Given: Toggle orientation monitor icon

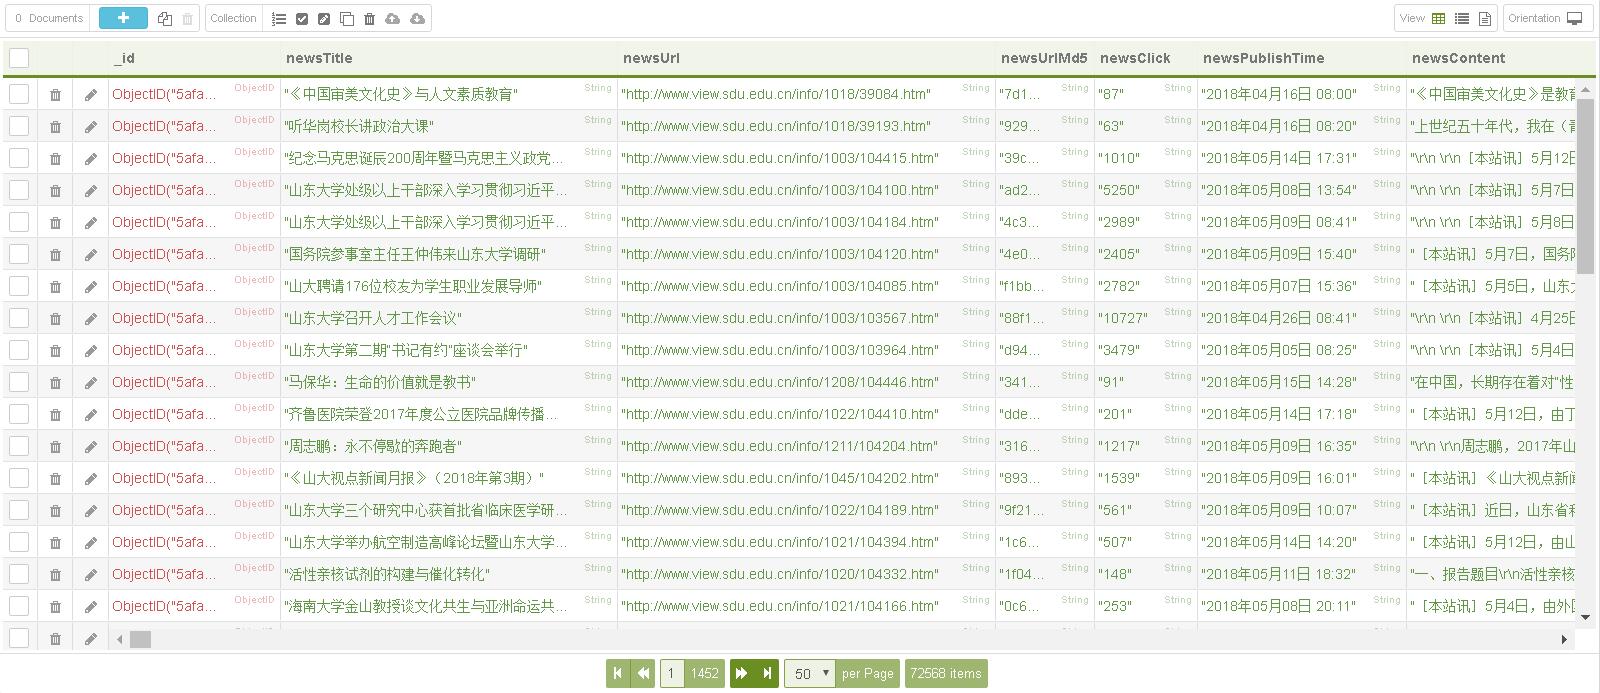Looking at the screenshot, I should [x=1575, y=19].
